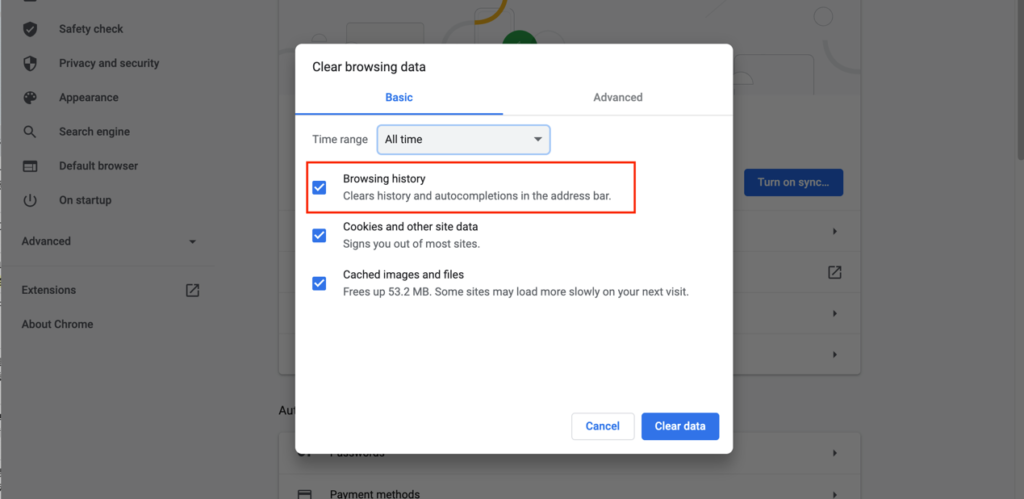Select the Basic tab
Image resolution: width=1024 pixels, height=499 pixels.
pyautogui.click(x=399, y=97)
